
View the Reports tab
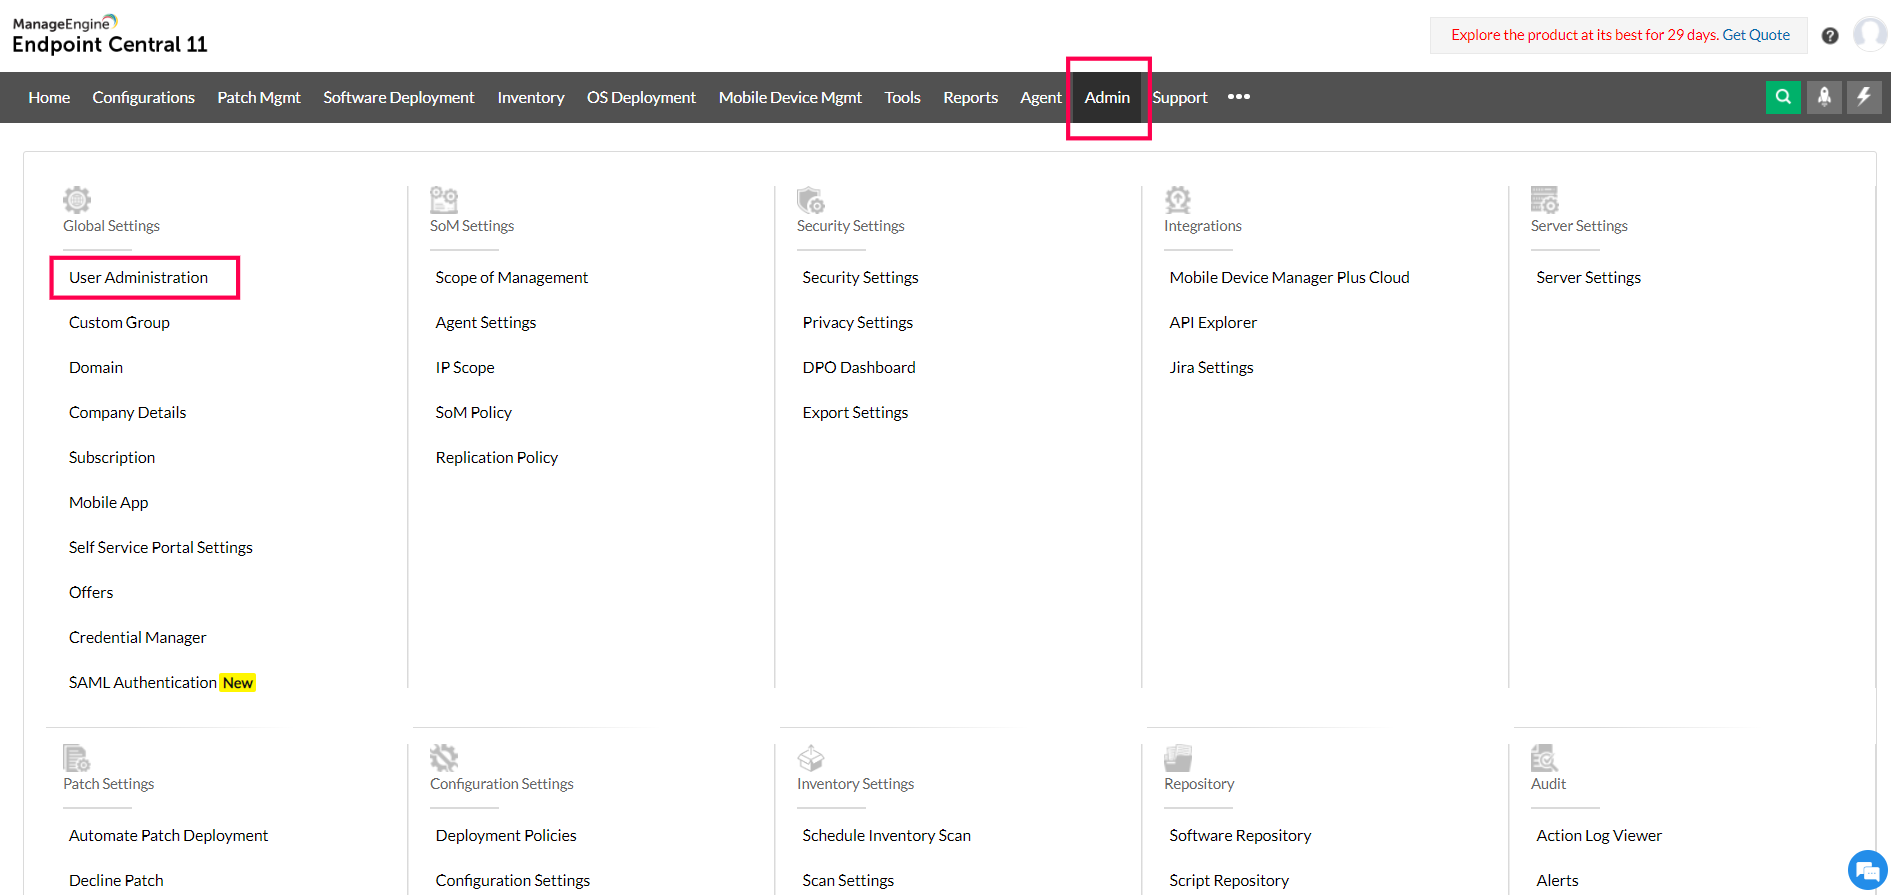[x=970, y=97]
